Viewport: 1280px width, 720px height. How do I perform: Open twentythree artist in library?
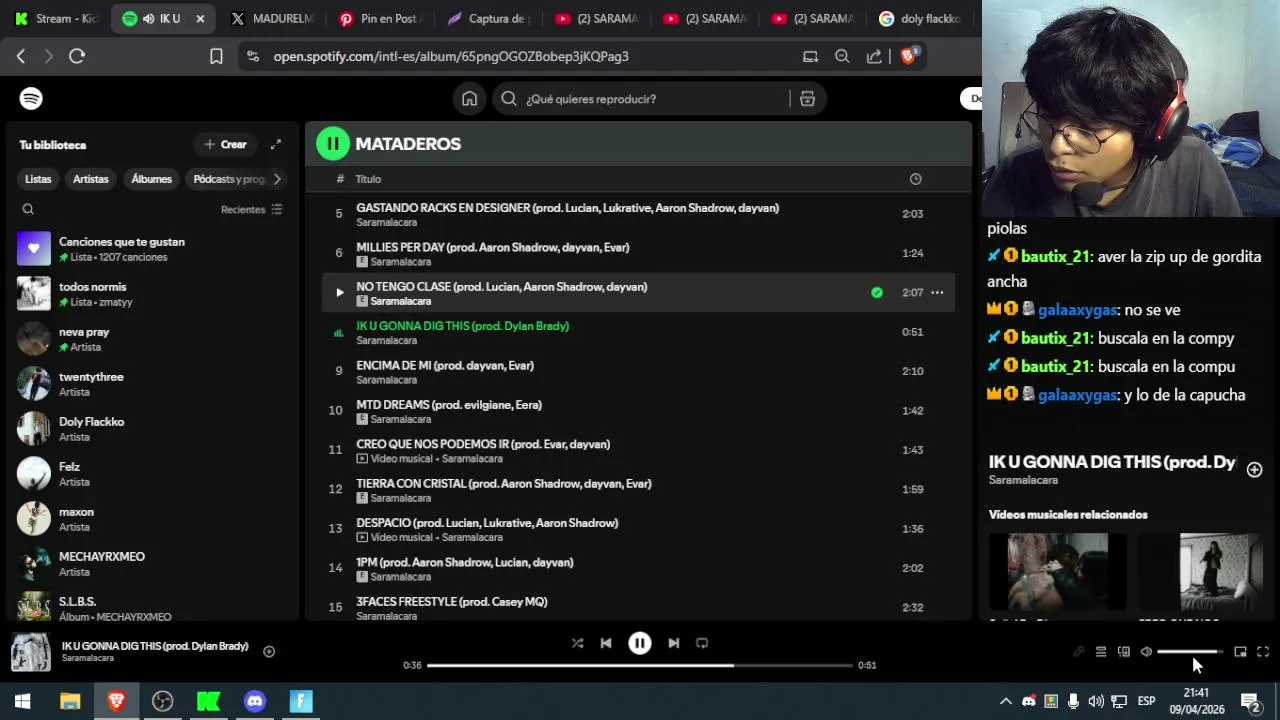tap(153, 384)
